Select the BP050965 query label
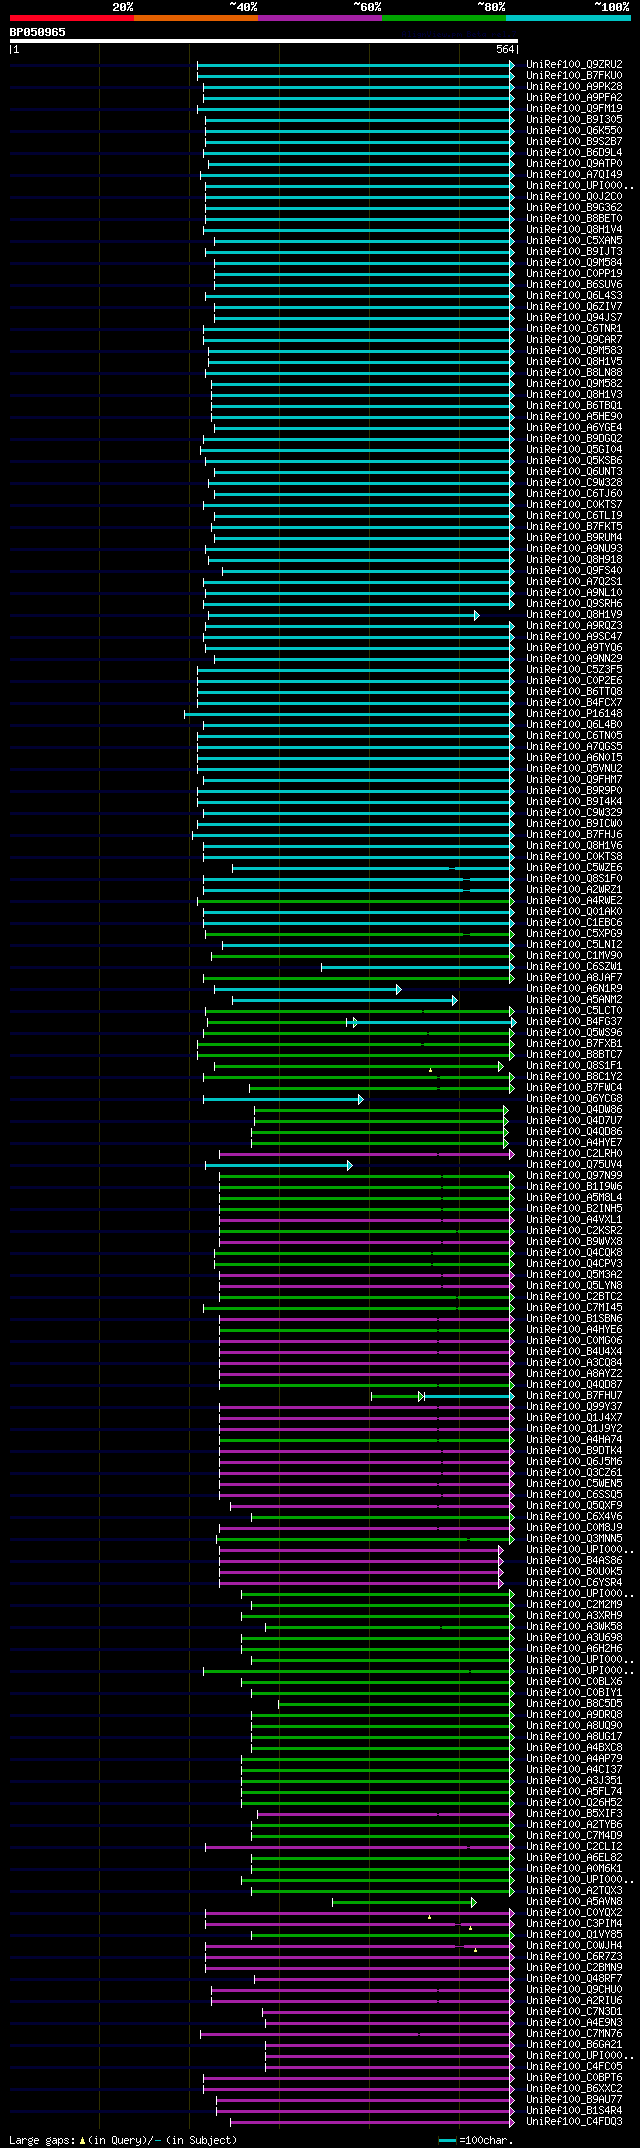Screen dimensions: 640x2148 click(38, 32)
